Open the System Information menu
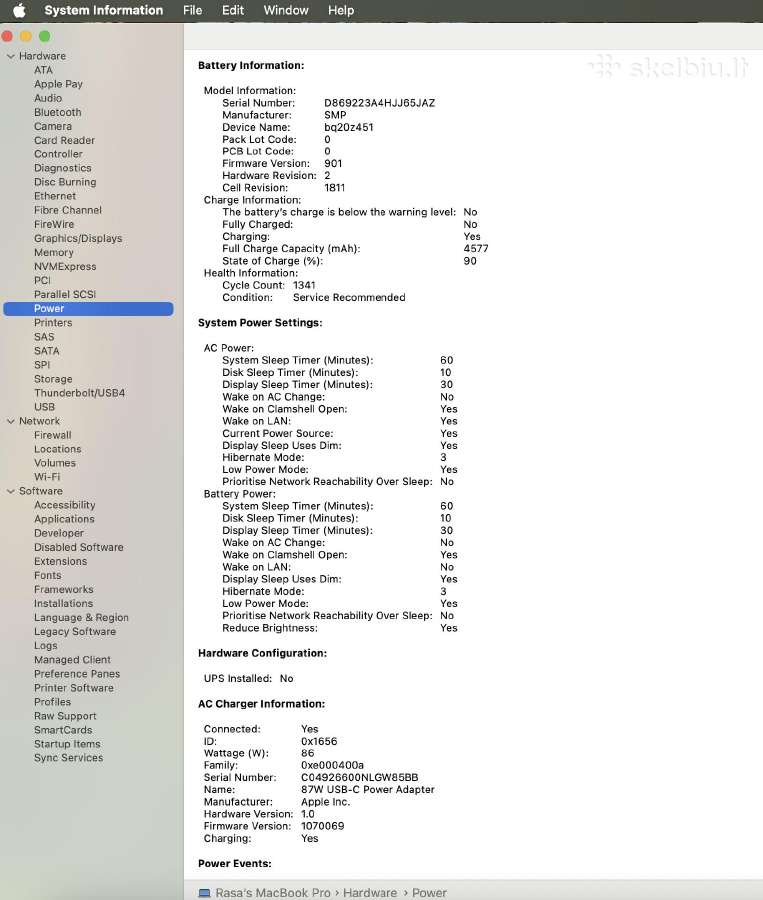This screenshot has width=763, height=900. pyautogui.click(x=103, y=10)
